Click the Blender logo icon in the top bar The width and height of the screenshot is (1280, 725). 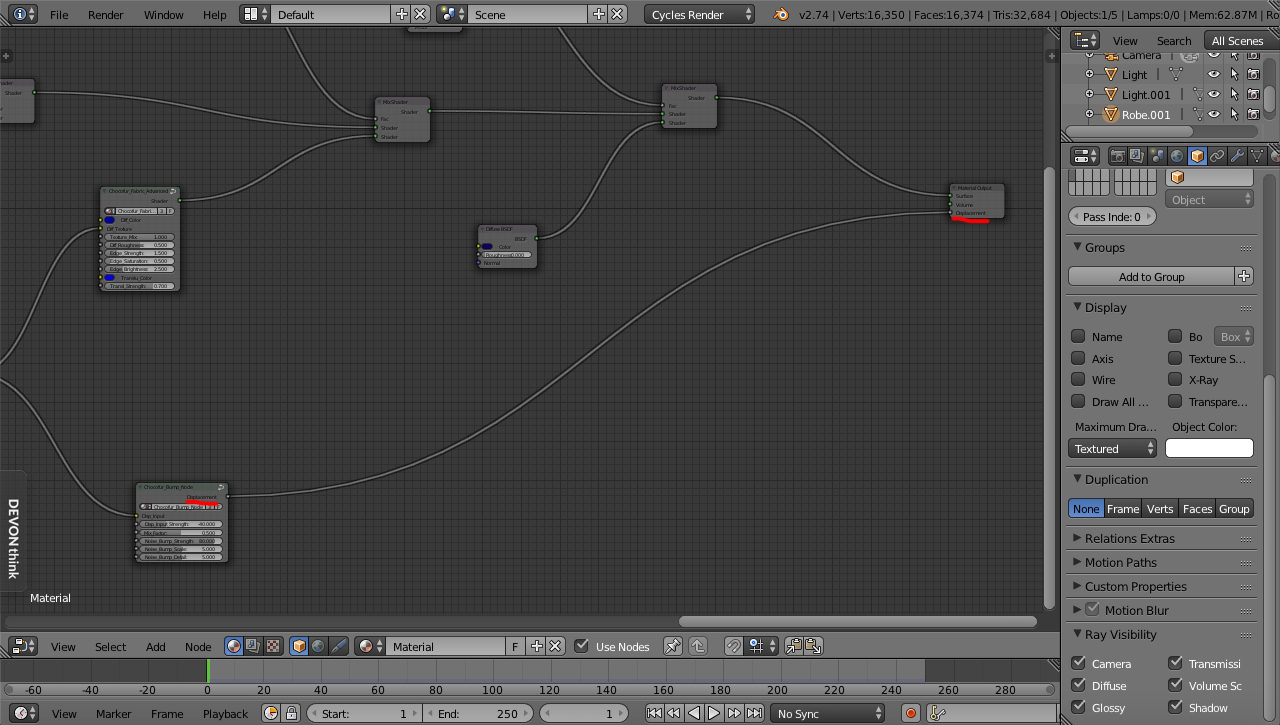tap(781, 14)
